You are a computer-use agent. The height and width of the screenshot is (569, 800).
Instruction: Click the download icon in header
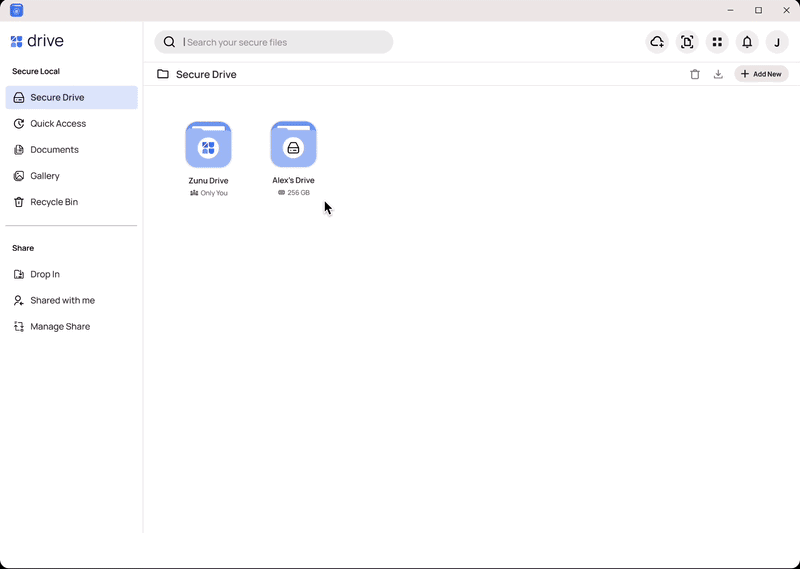pos(718,74)
